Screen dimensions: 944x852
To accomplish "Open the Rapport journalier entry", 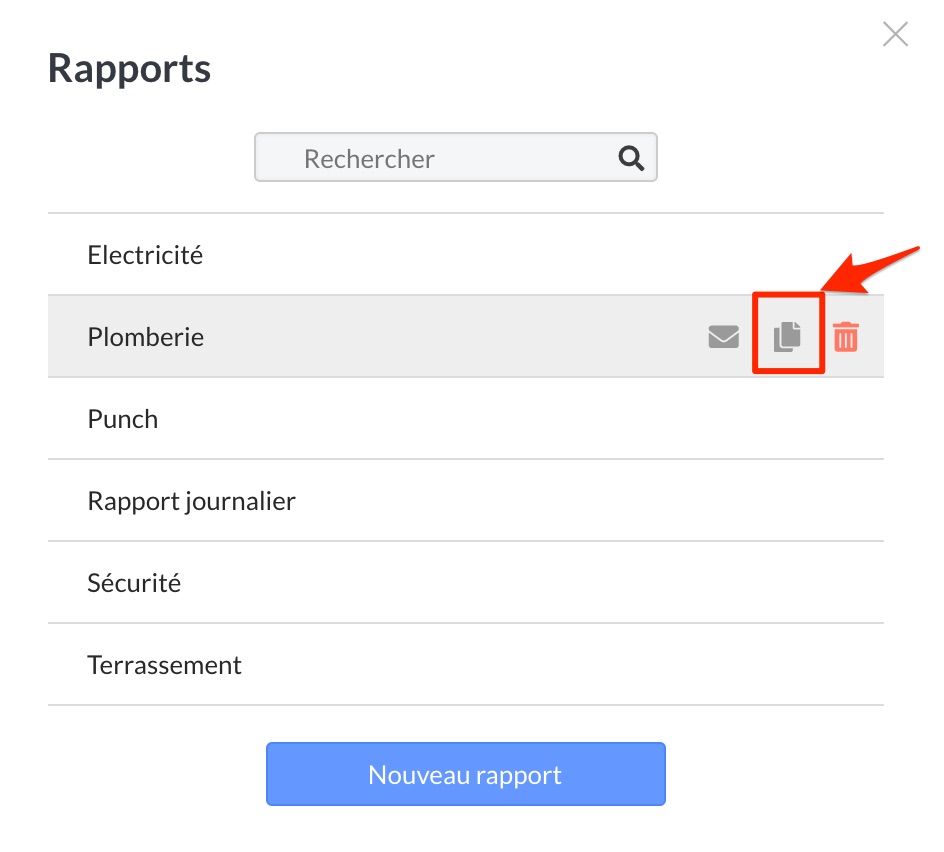I will pos(192,501).
